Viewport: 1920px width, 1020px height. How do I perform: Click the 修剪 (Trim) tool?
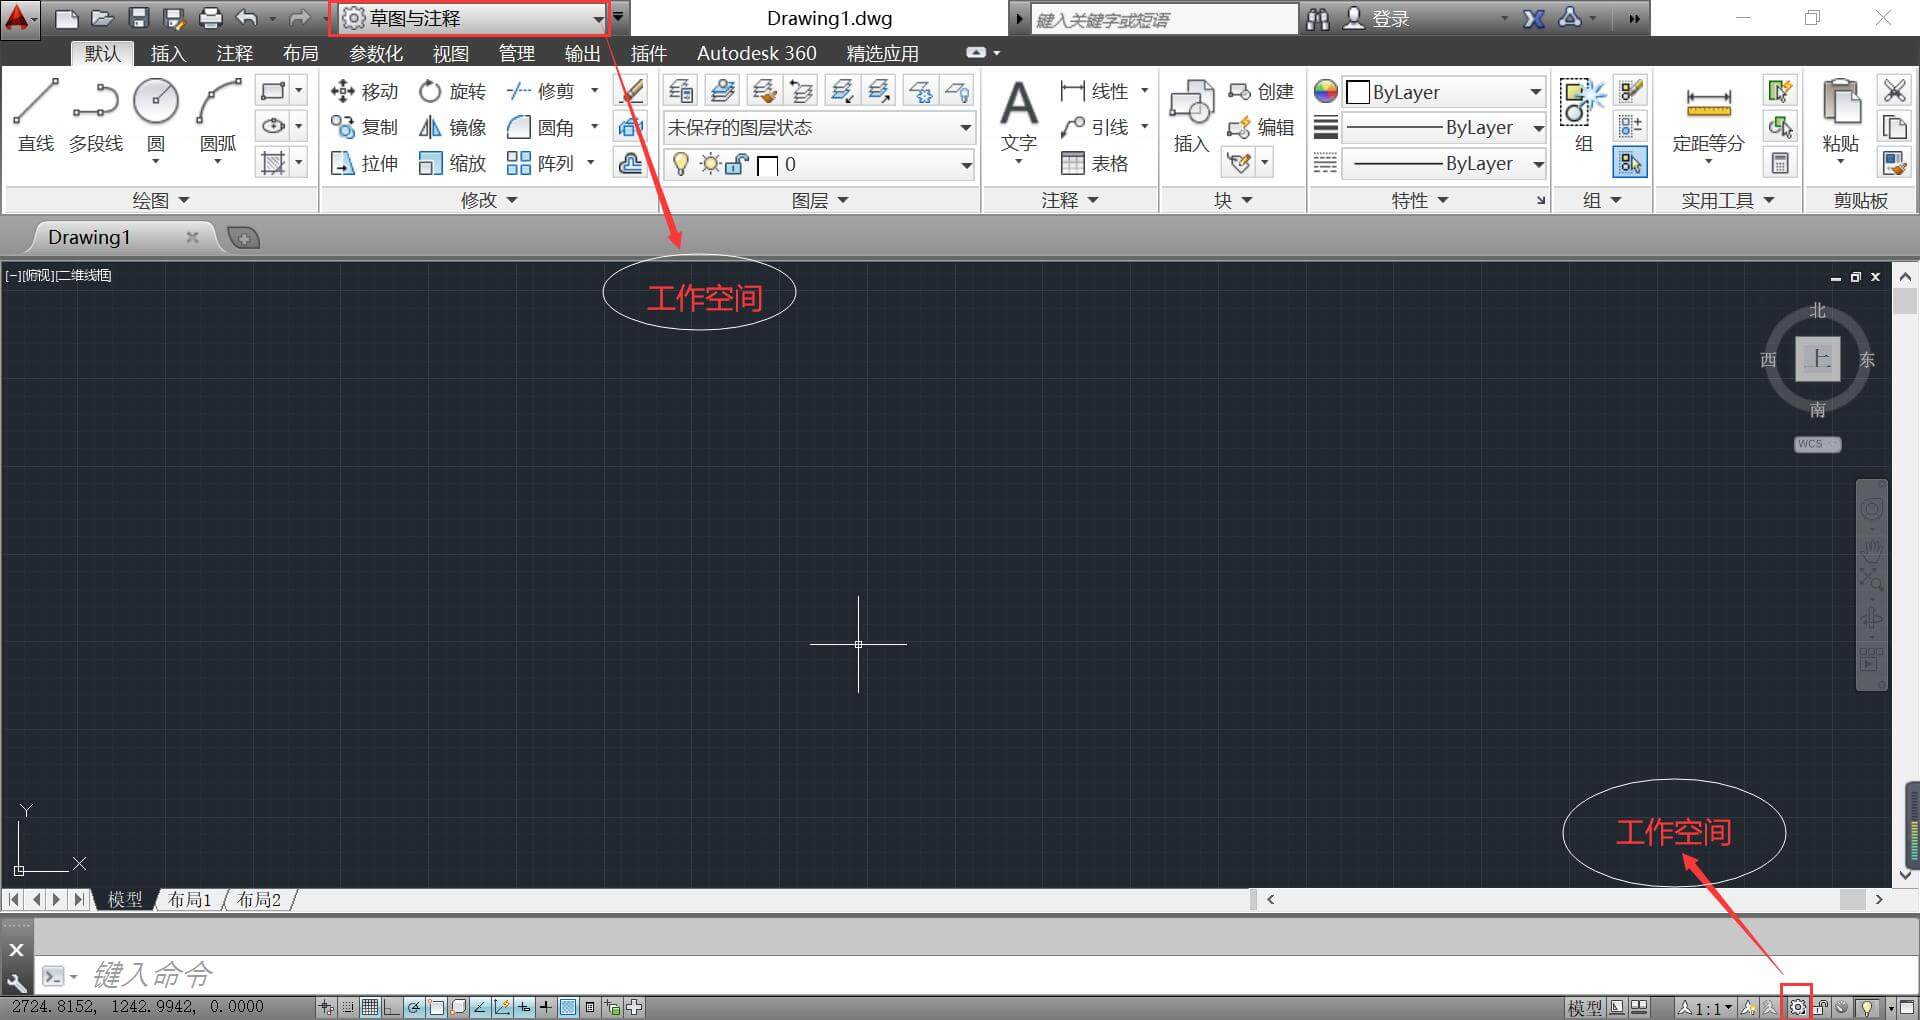[x=541, y=92]
